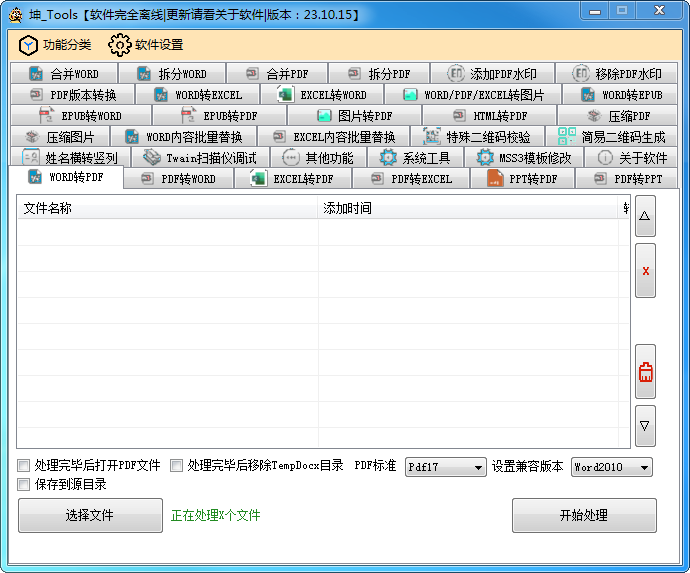The height and width of the screenshot is (573, 690).
Task: Click the 图片转PDF icon
Action: click(324, 116)
